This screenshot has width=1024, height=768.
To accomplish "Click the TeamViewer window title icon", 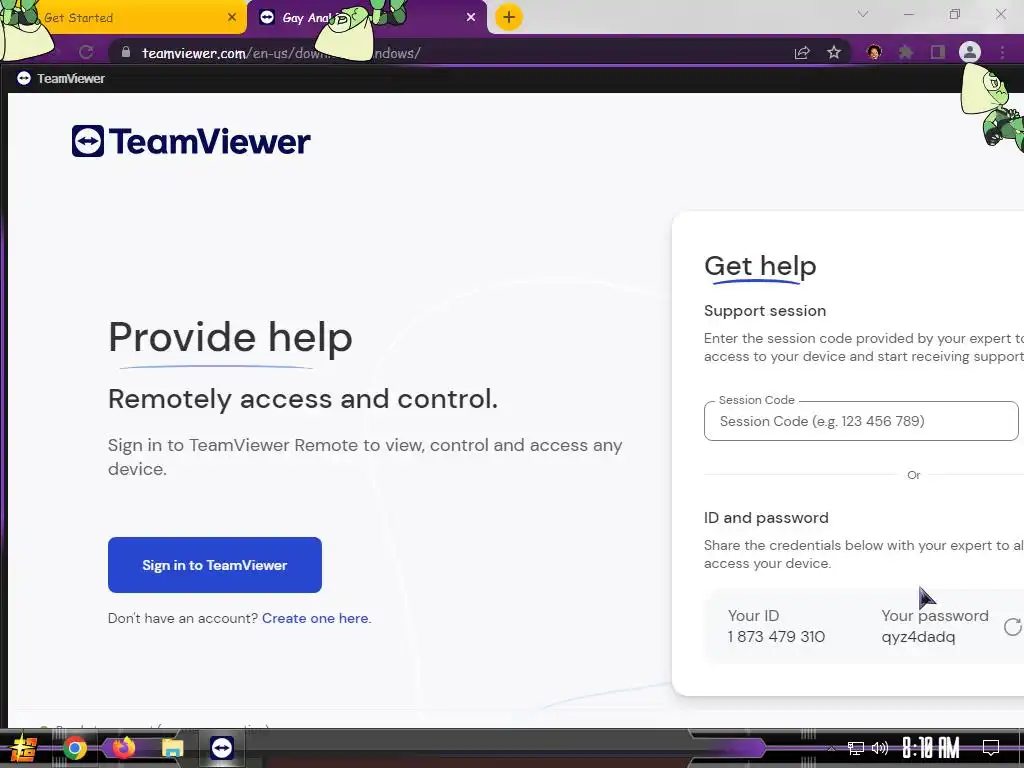I will click(24, 78).
